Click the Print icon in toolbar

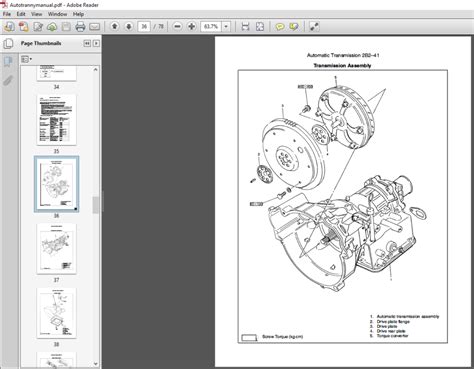click(80, 27)
